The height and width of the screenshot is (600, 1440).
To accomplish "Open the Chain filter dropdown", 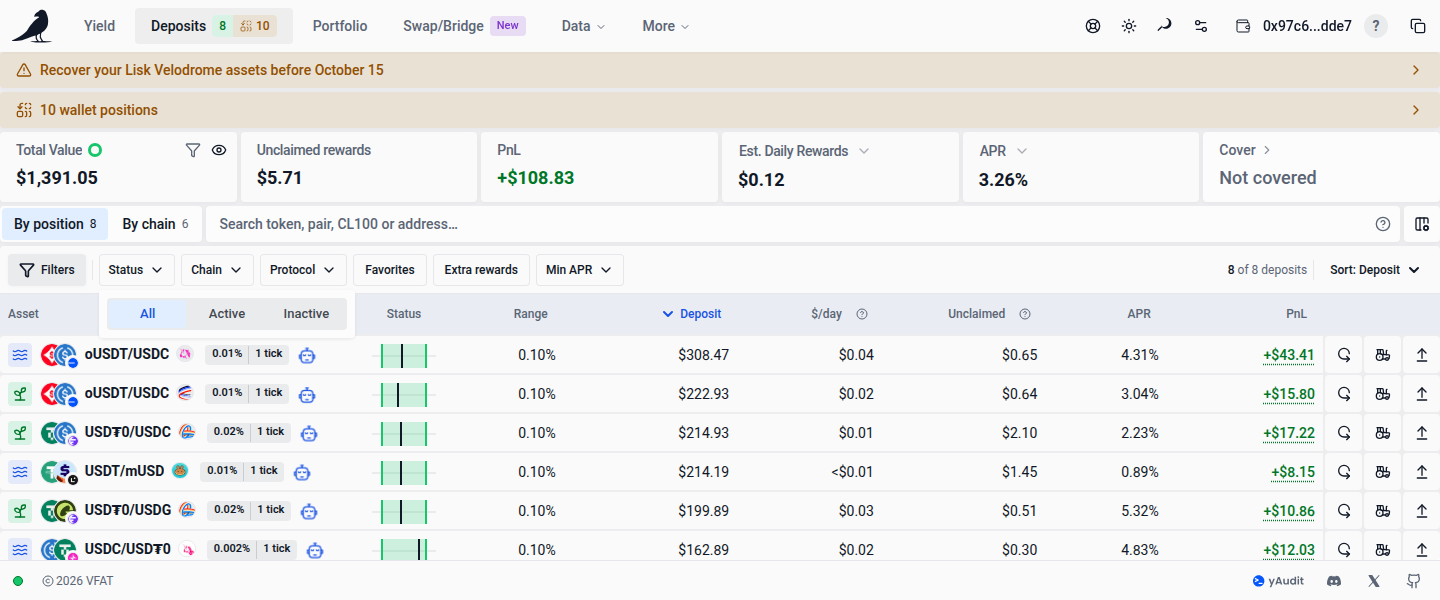I will point(217,270).
